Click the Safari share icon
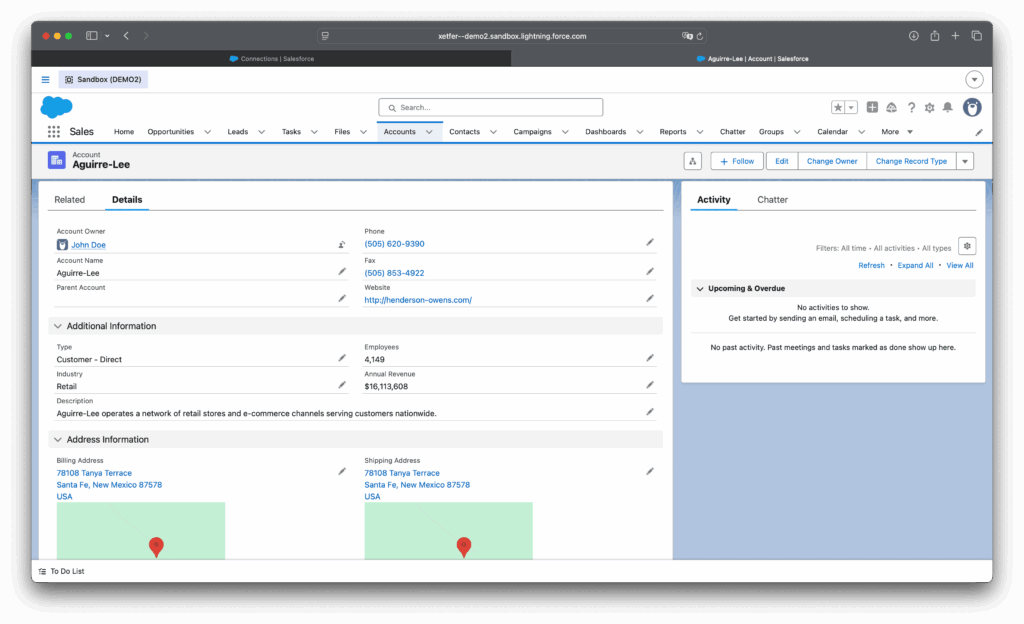1024x624 pixels. click(935, 36)
